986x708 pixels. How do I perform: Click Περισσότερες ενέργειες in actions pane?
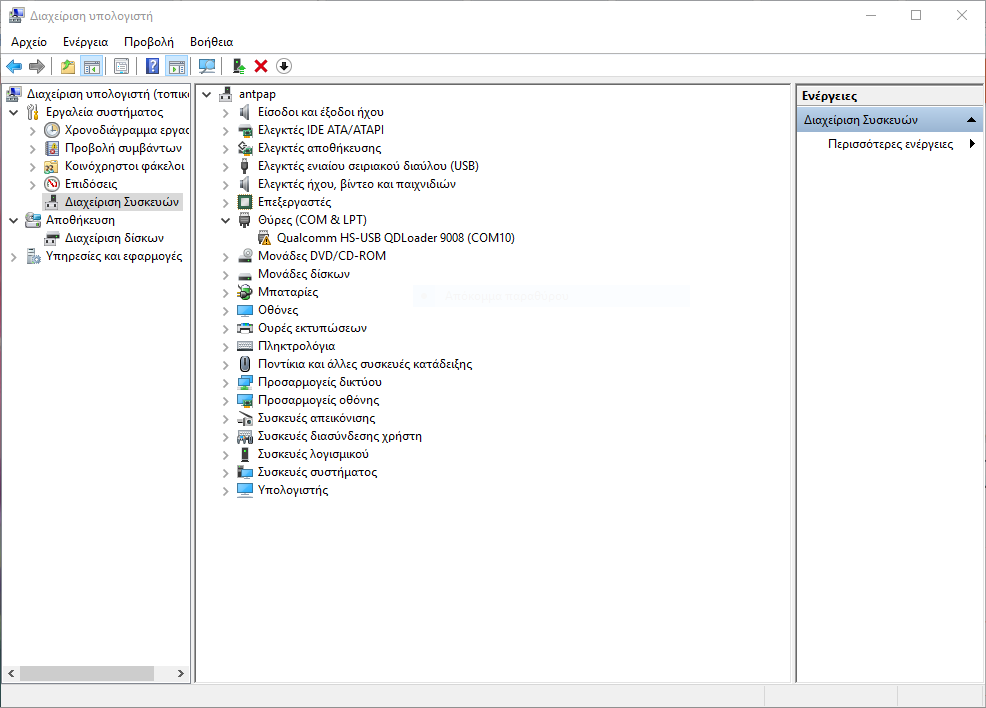point(890,144)
